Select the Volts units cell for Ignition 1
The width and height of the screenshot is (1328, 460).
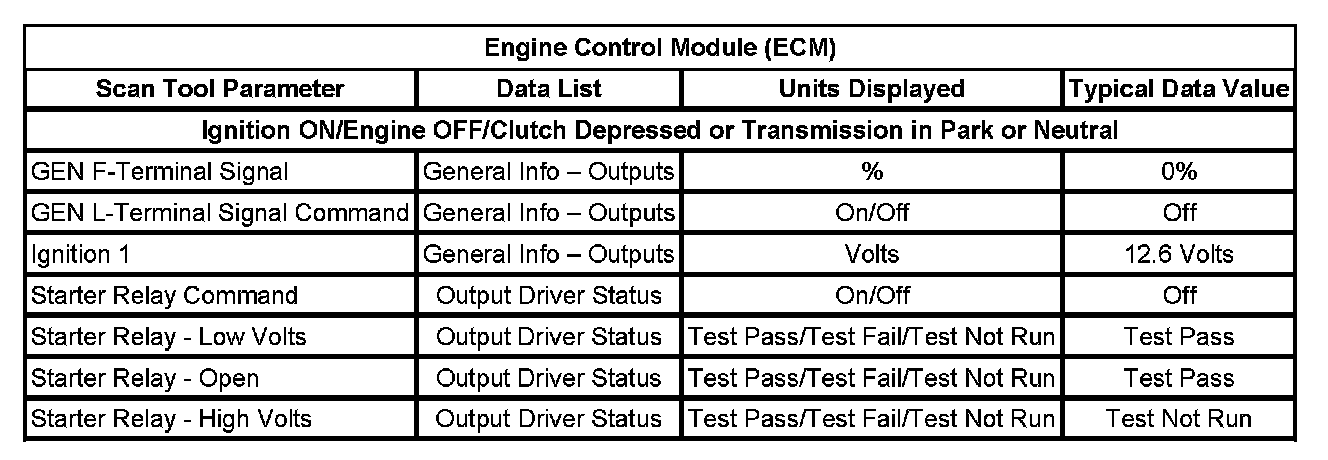coord(871,254)
